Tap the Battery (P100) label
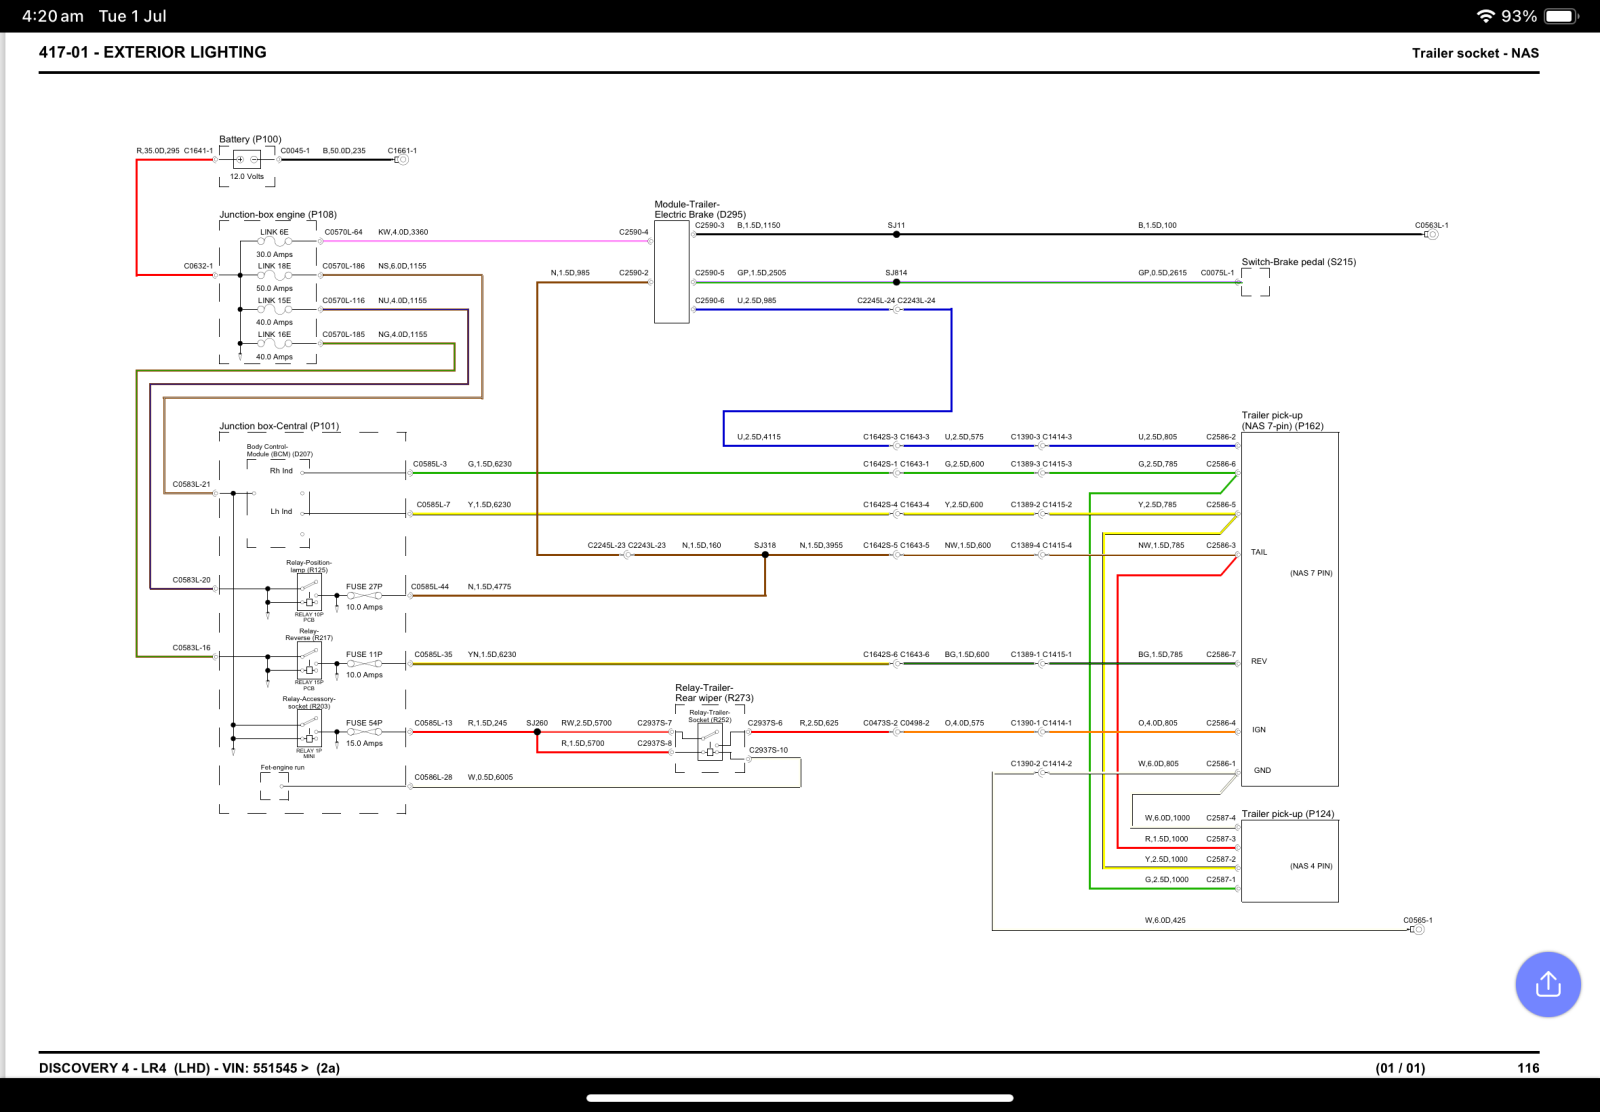 (250, 139)
